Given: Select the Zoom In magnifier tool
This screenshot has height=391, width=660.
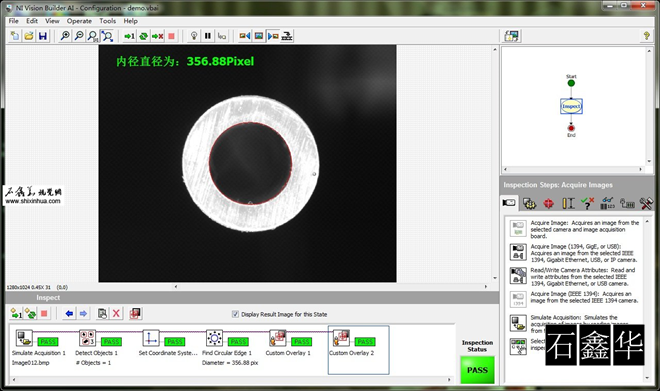Looking at the screenshot, I should coord(65,36).
